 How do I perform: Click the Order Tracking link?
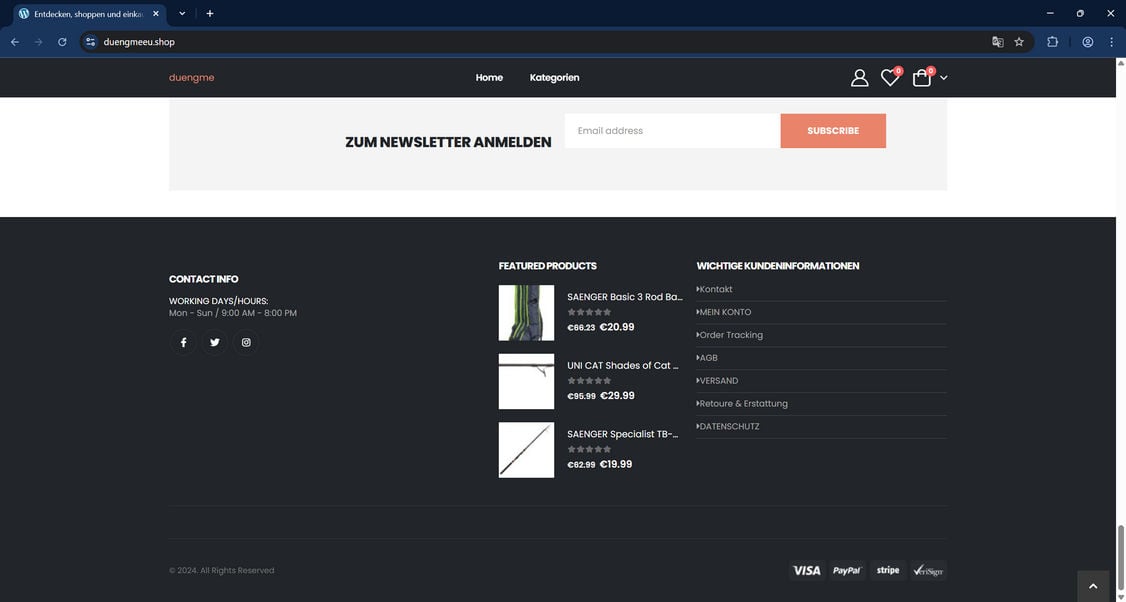pos(729,334)
